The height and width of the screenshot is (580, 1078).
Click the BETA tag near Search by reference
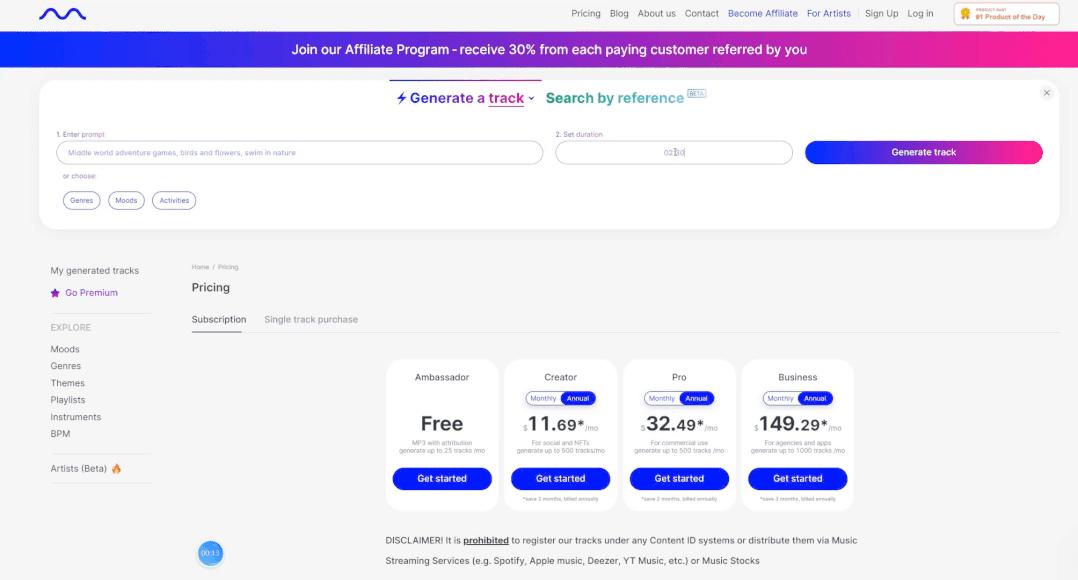click(696, 93)
